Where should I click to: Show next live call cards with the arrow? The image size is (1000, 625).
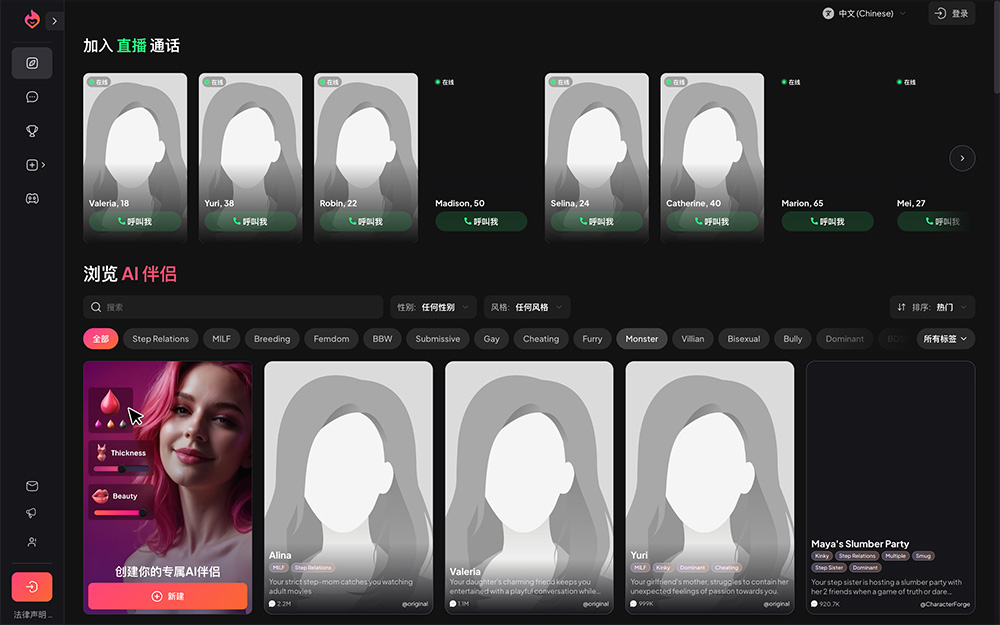pyautogui.click(x=962, y=158)
